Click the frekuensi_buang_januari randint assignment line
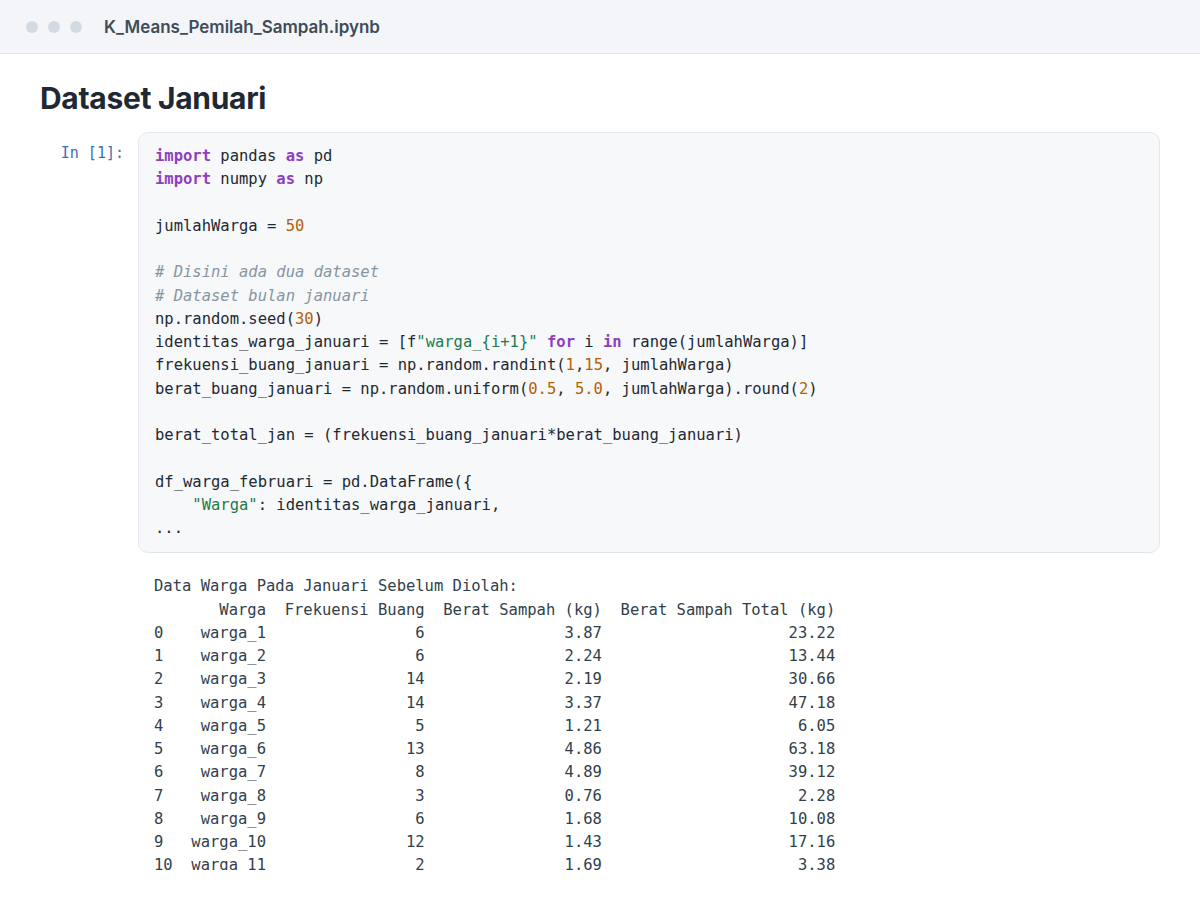Image resolution: width=1200 pixels, height=900 pixels. tap(444, 365)
